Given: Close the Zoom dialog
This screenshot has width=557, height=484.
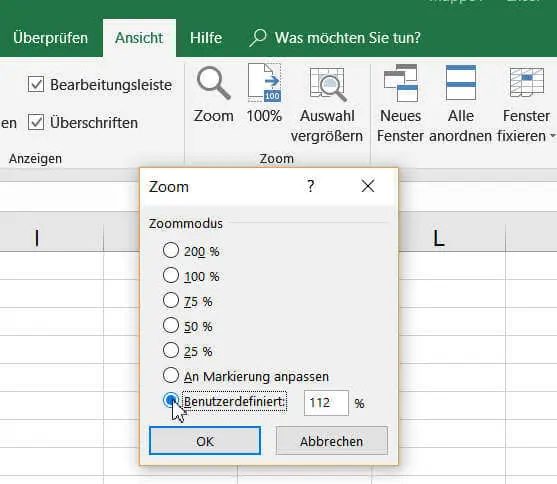Looking at the screenshot, I should pos(368,186).
